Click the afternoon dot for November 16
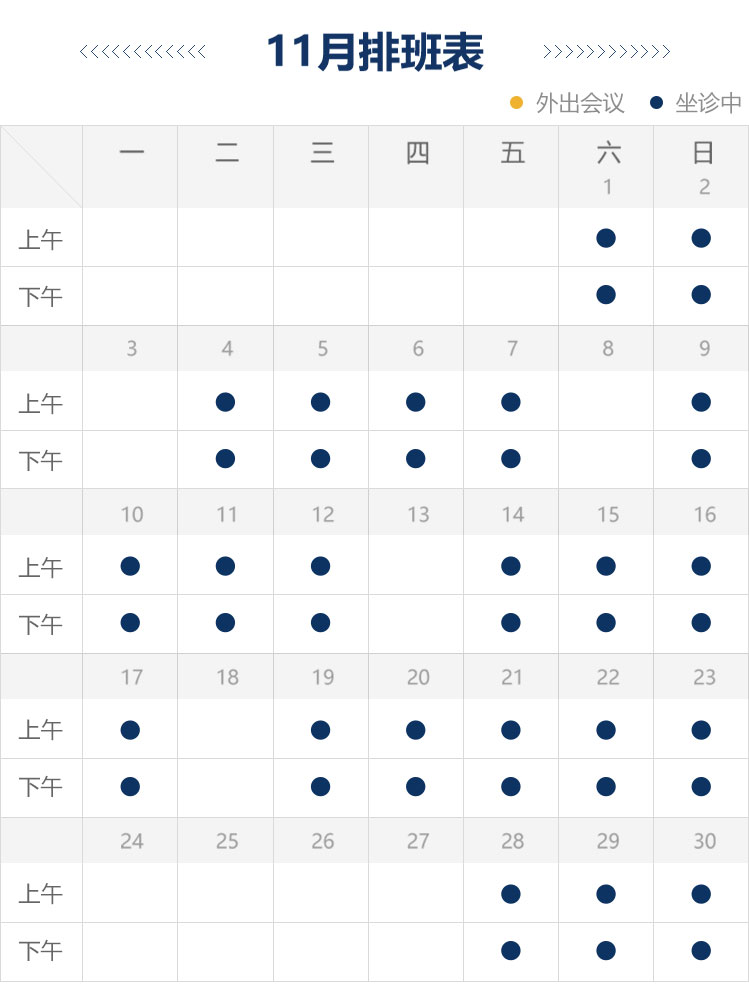Image resolution: width=749 pixels, height=1000 pixels. tap(701, 623)
